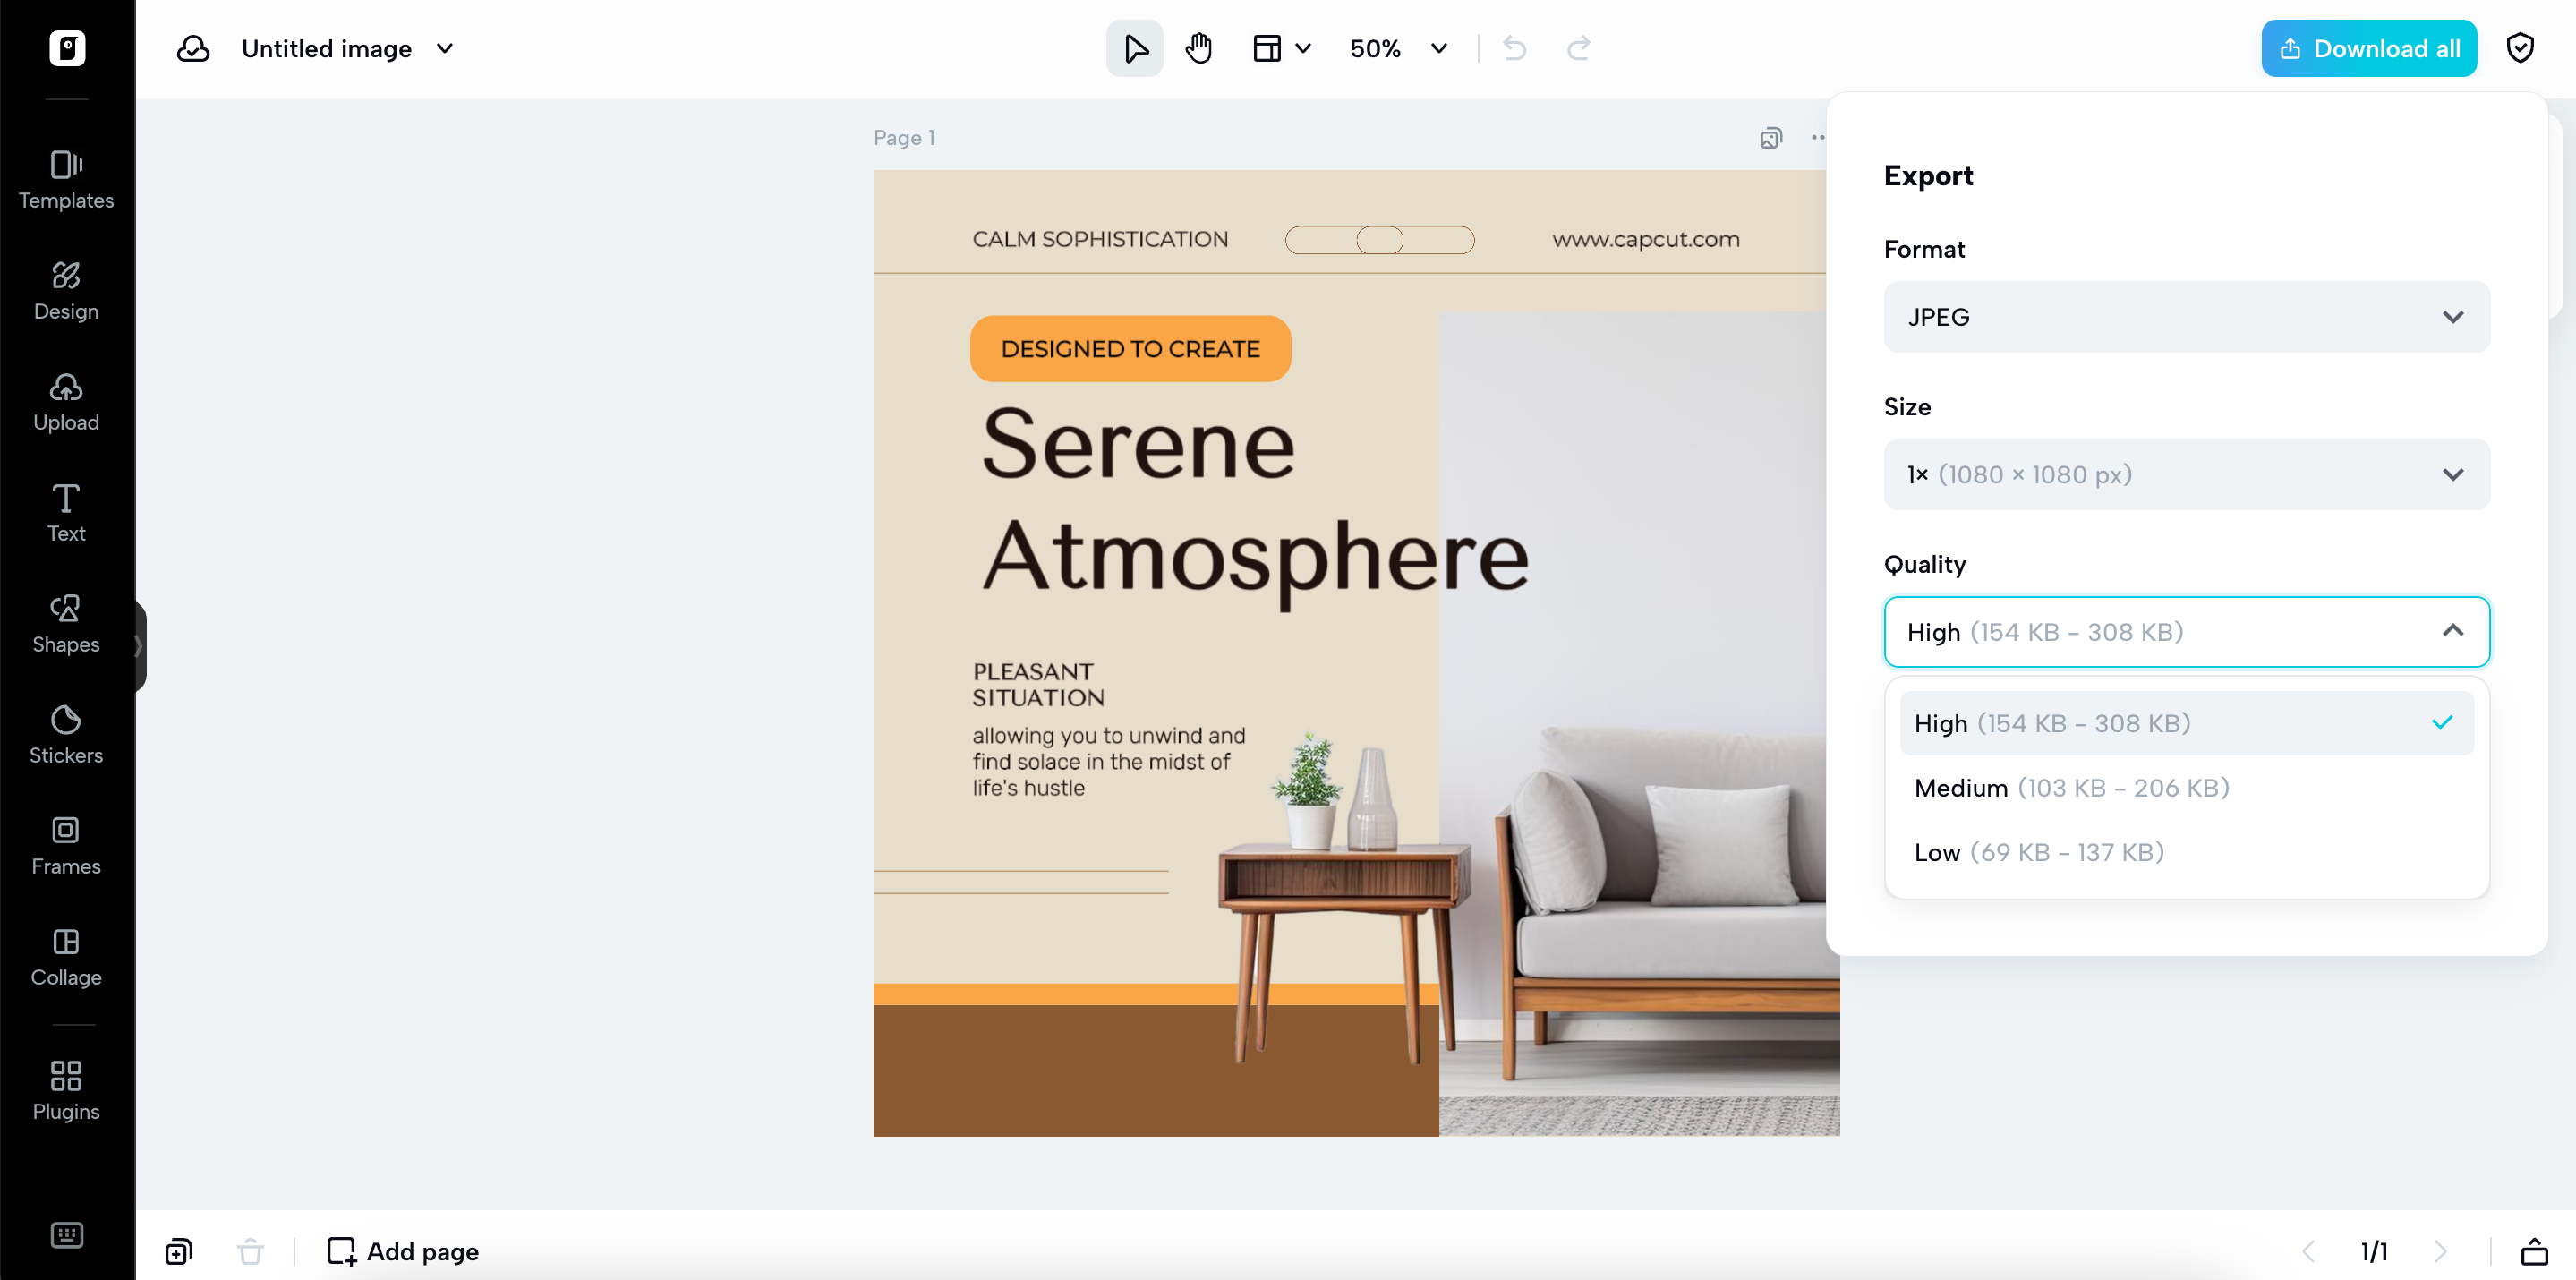Open the Frames panel
The image size is (2576, 1280).
click(x=66, y=846)
